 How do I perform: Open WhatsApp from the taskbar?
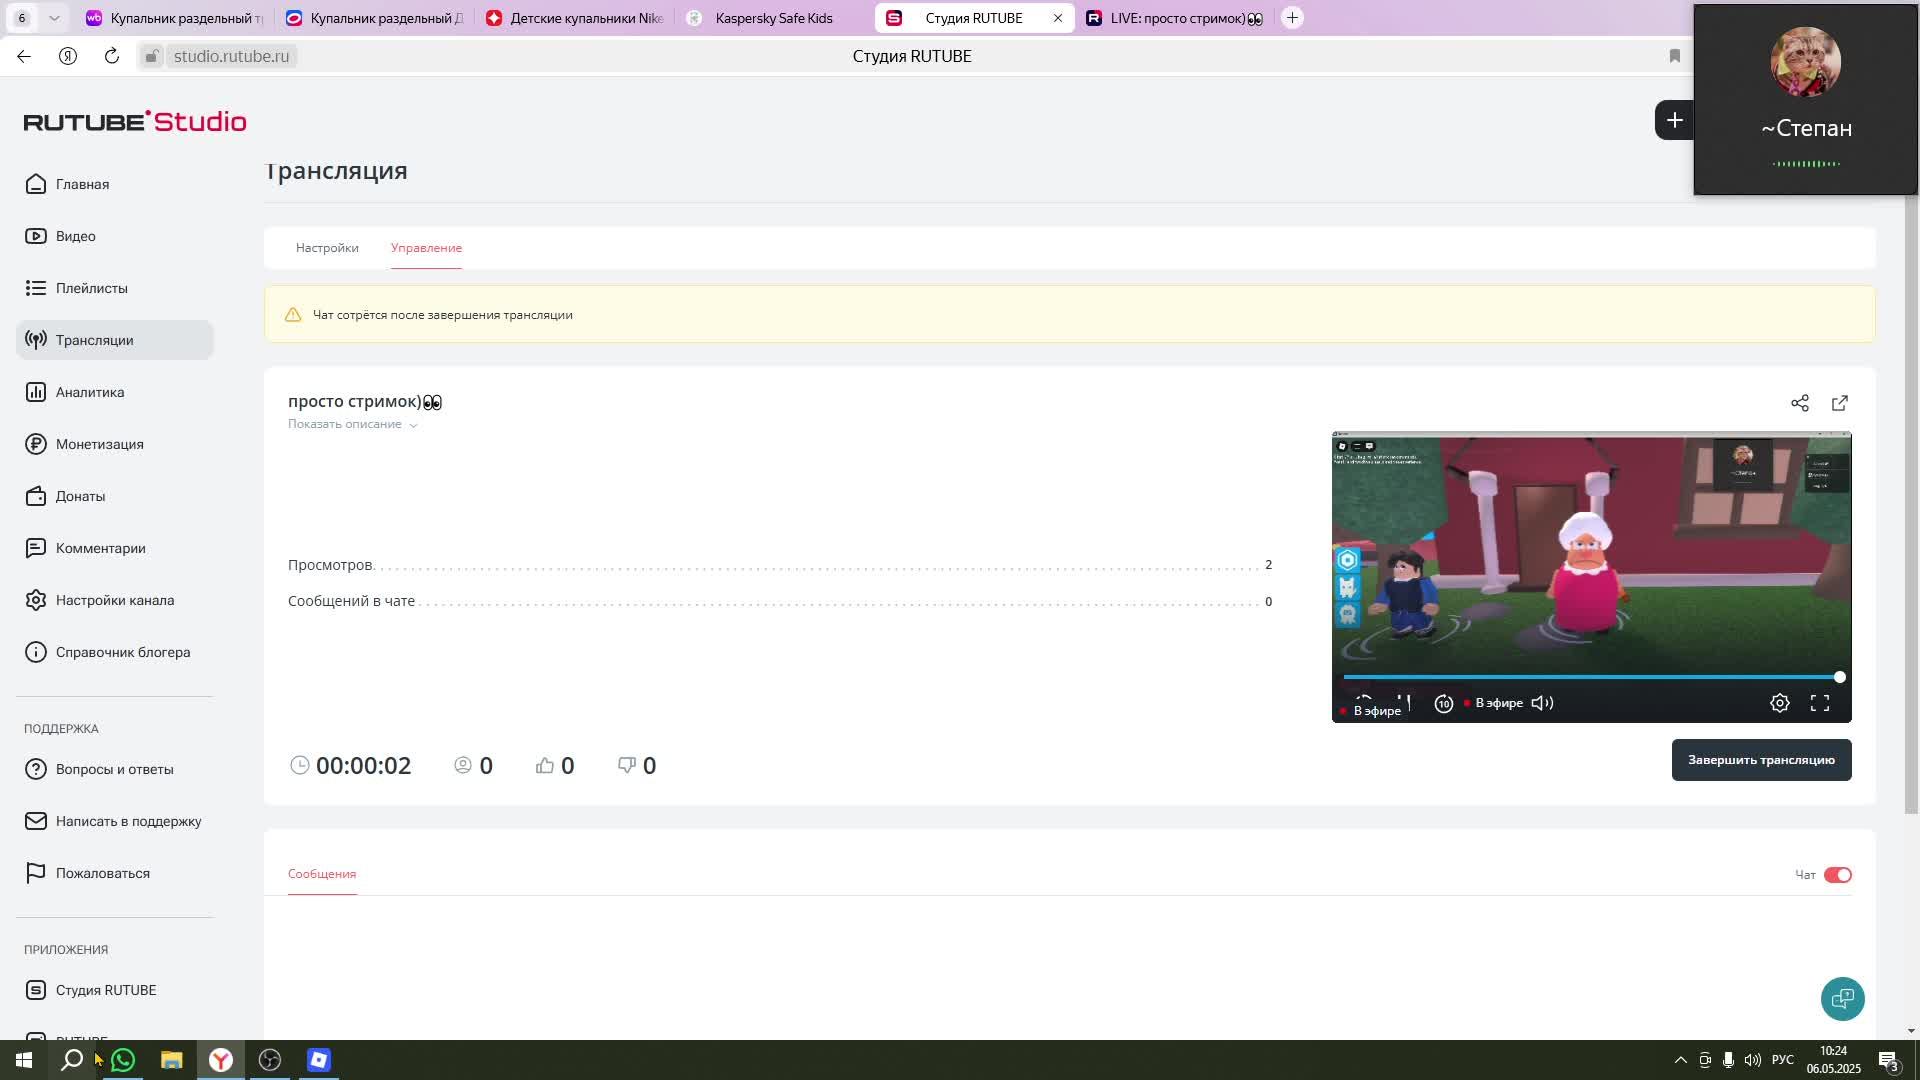point(123,1060)
